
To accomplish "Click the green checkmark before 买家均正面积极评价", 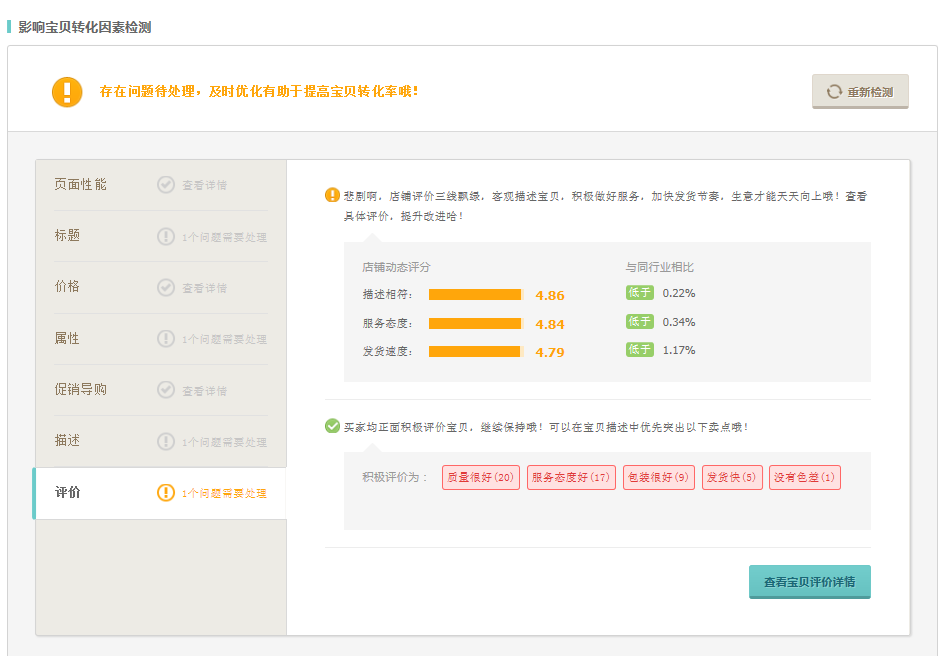I will coord(332,426).
